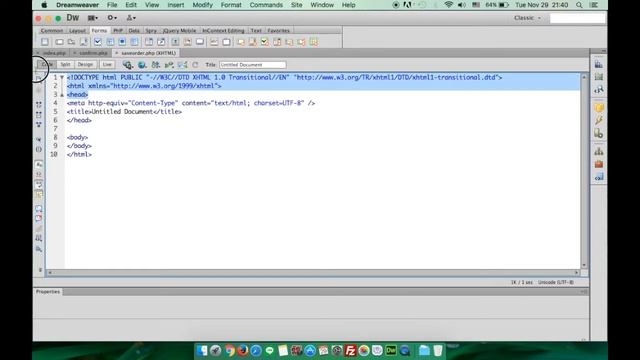Open the Modify menu
The width and height of the screenshot is (640, 360).
click(x=202, y=5)
